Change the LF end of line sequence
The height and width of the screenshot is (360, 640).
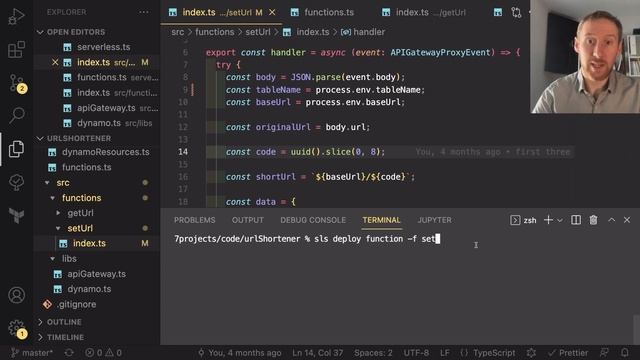coord(445,353)
